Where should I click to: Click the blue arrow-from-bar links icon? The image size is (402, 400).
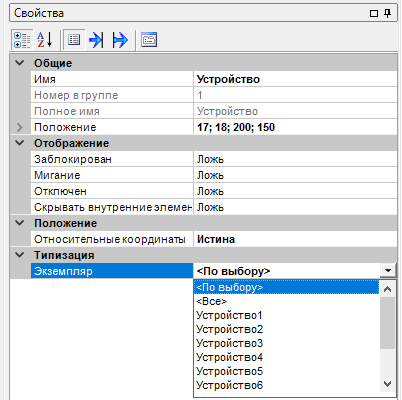click(120, 40)
